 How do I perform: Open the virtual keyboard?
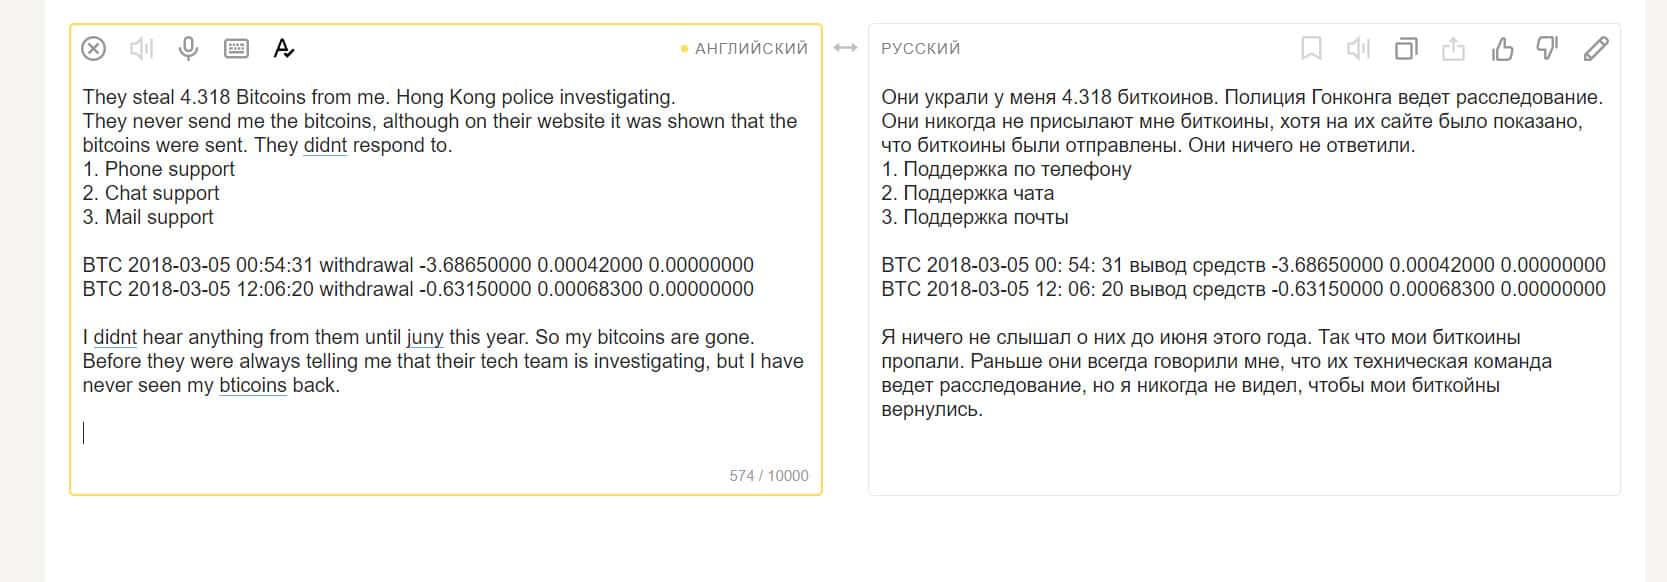pyautogui.click(x=236, y=48)
